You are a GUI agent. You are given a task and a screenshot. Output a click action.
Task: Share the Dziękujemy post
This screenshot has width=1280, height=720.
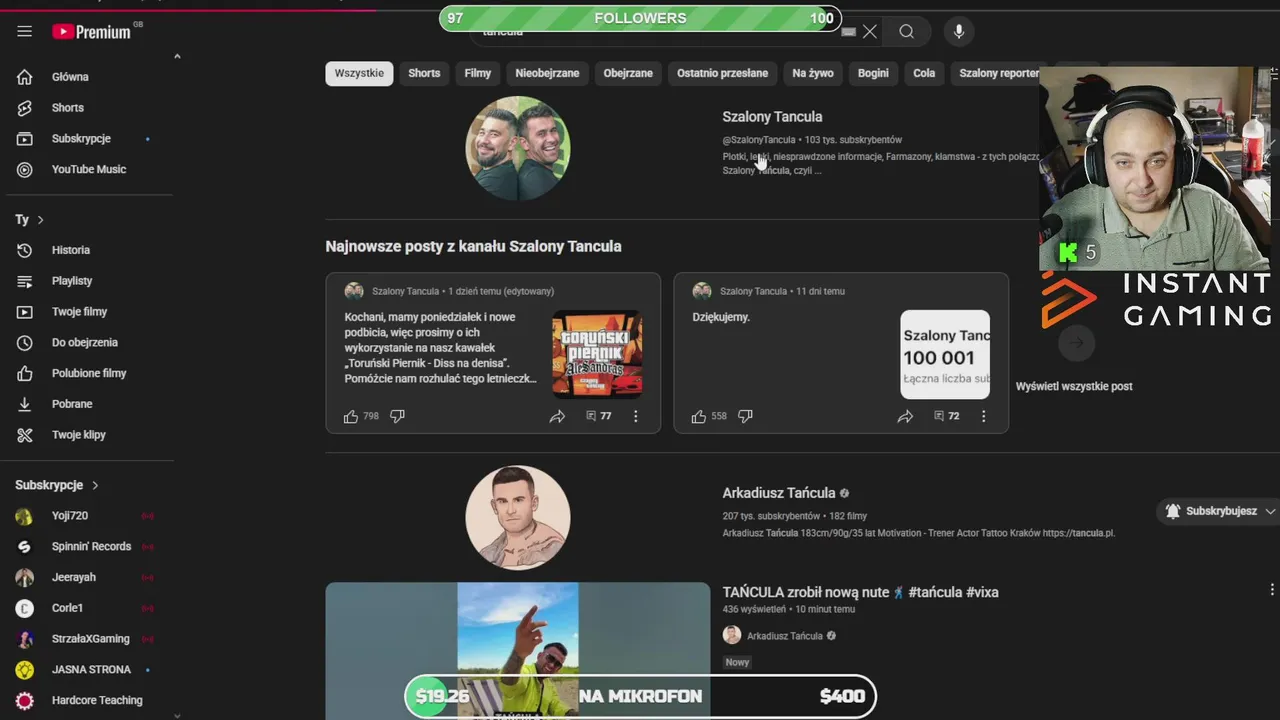[905, 416]
